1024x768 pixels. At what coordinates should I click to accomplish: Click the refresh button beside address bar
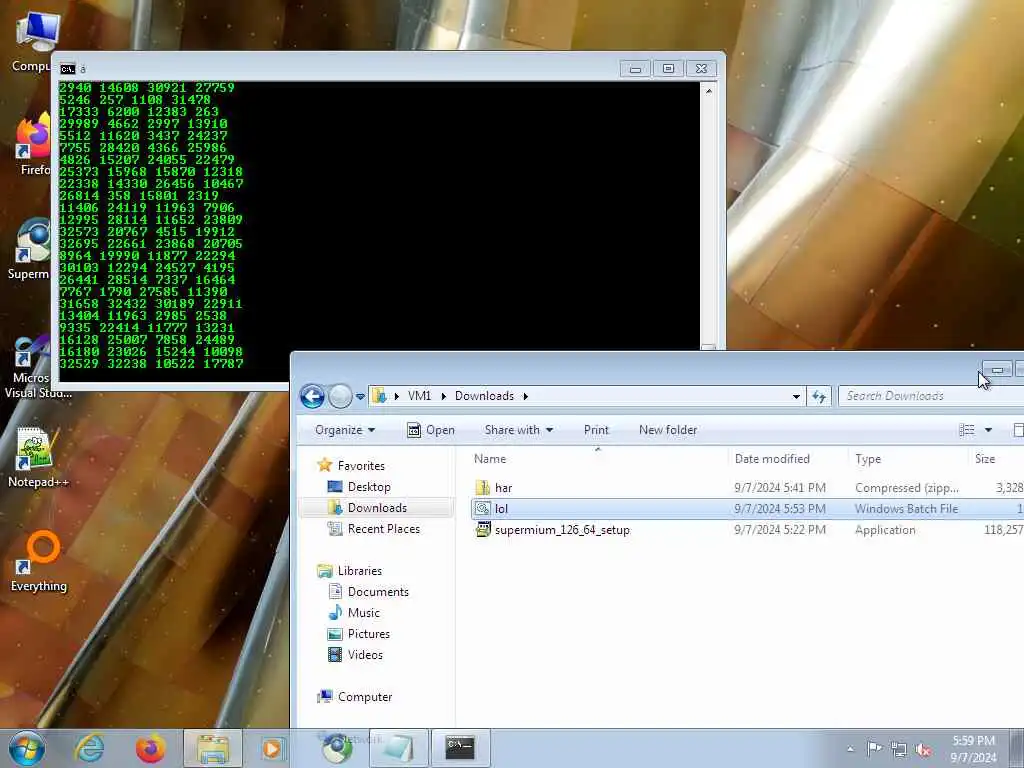[819, 396]
